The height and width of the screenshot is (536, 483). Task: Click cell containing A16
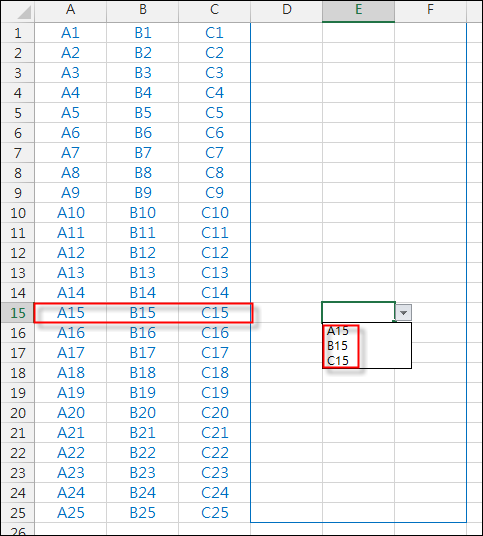(x=70, y=333)
